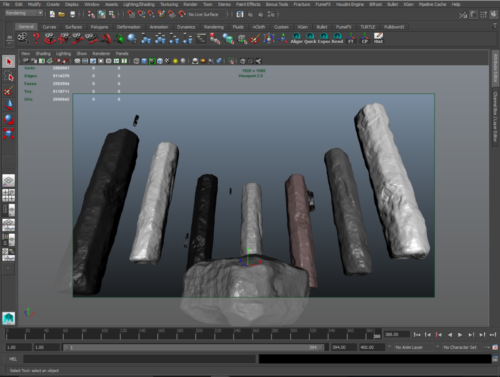Image resolution: width=500 pixels, height=377 pixels.
Task: Click the Open Scene folder icon
Action: click(x=62, y=14)
